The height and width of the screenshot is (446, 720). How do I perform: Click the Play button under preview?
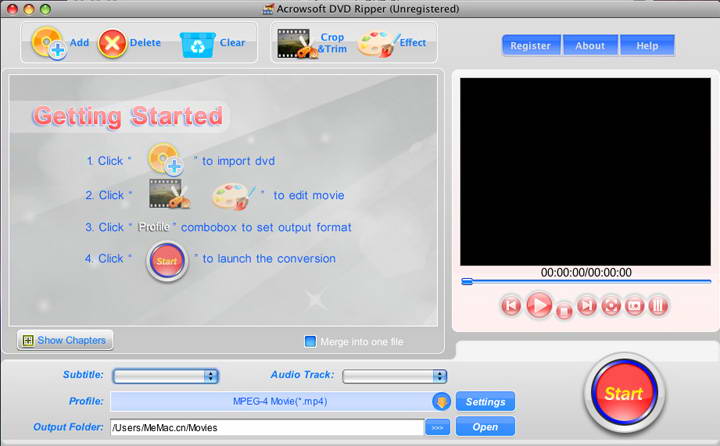(x=539, y=305)
